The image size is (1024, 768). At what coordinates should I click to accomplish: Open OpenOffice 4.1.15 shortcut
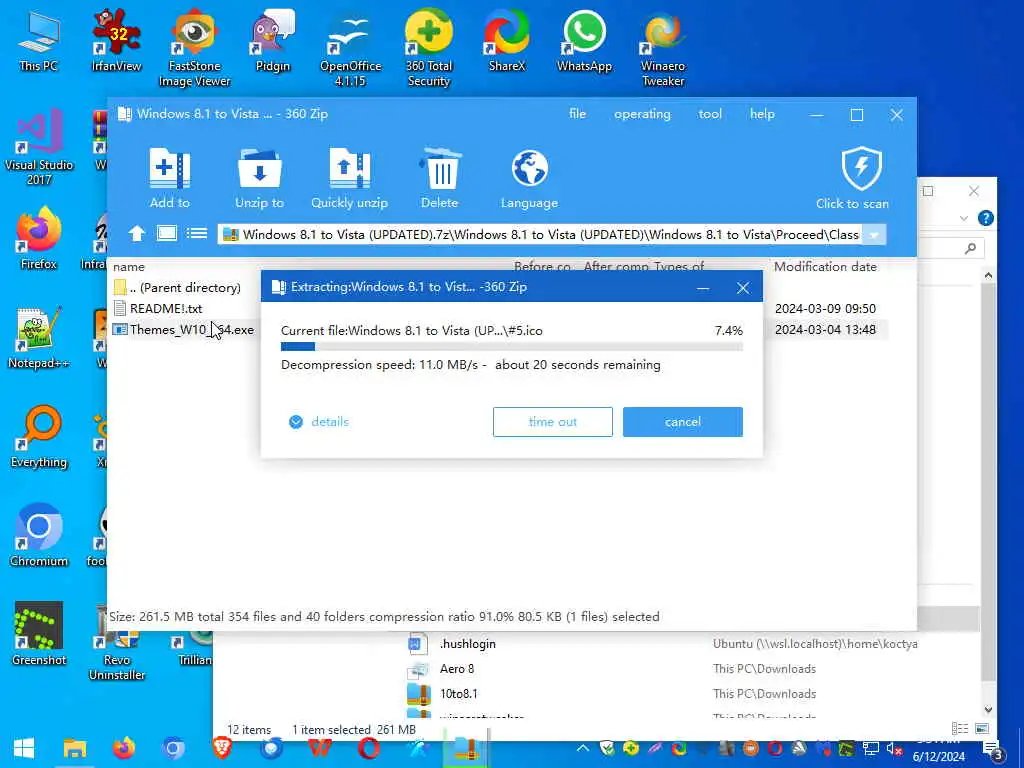point(351,49)
